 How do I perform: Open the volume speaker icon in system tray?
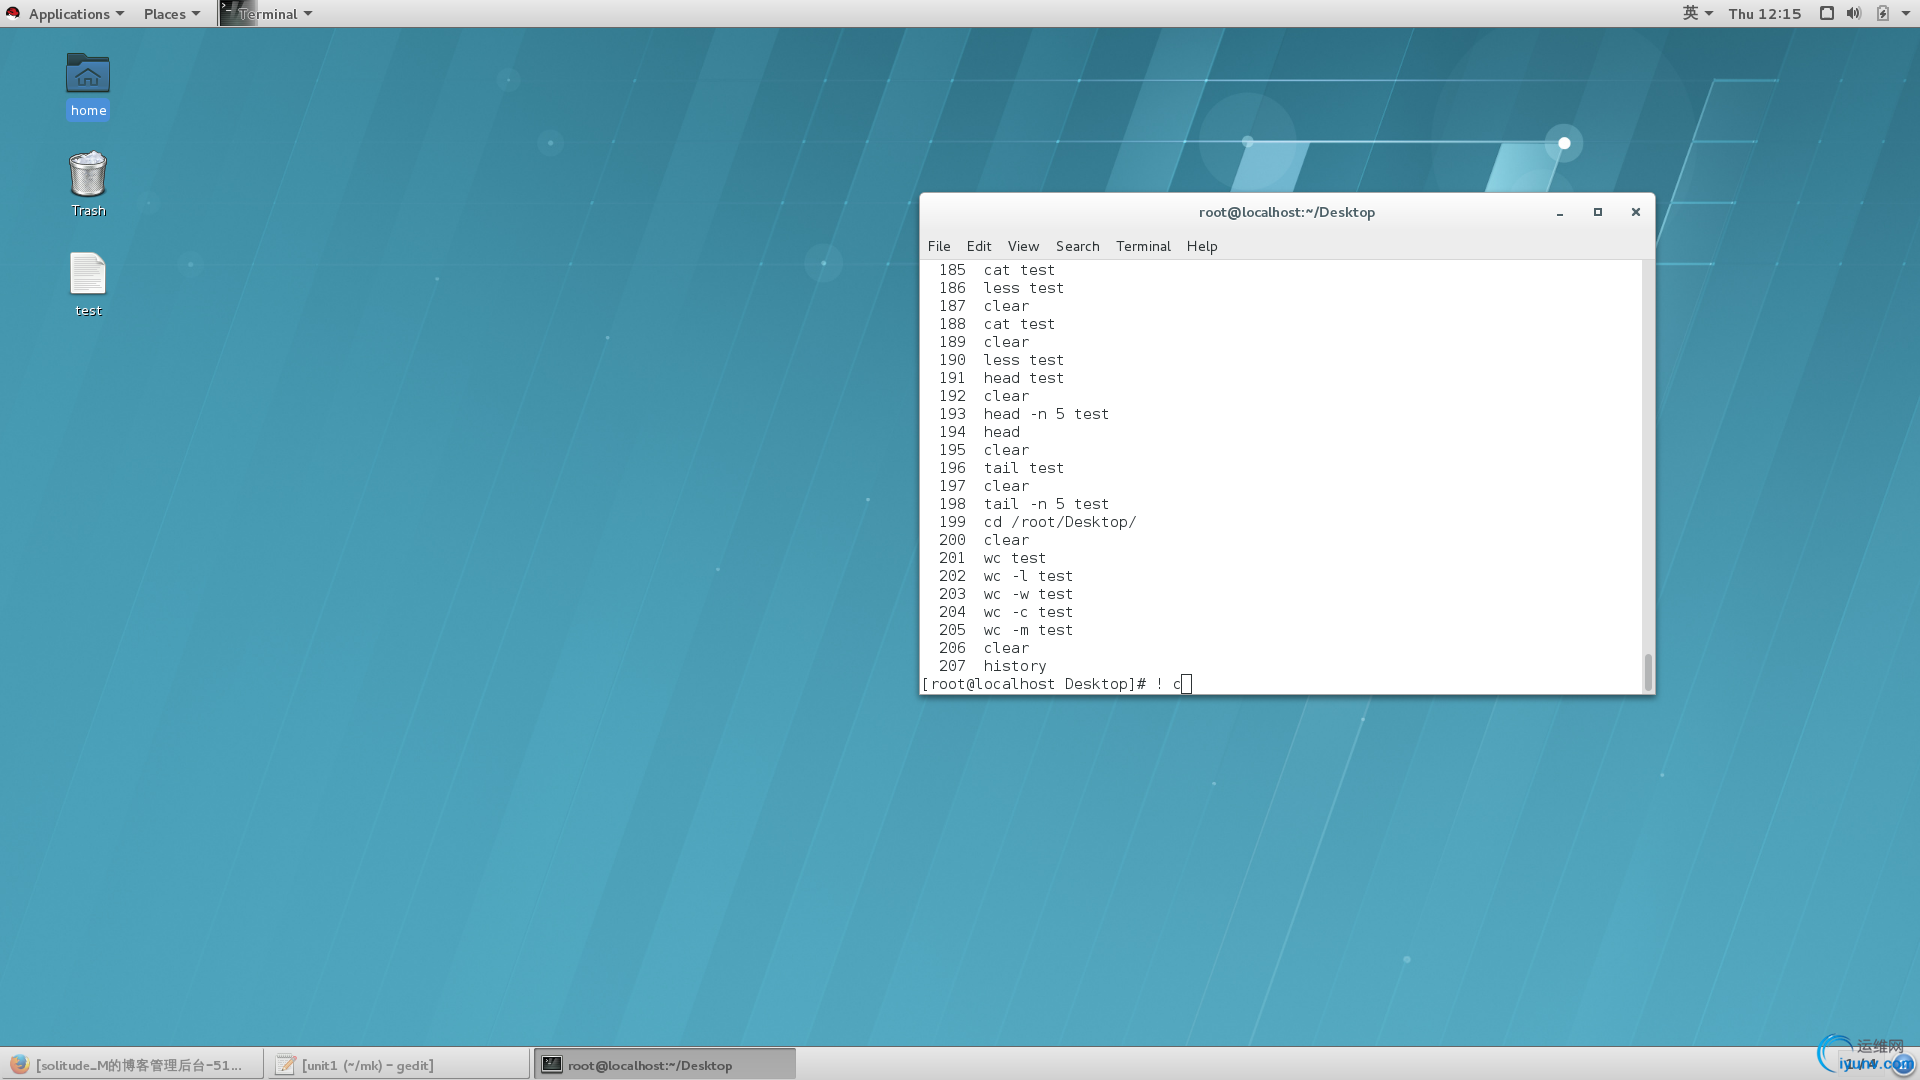[1853, 13]
